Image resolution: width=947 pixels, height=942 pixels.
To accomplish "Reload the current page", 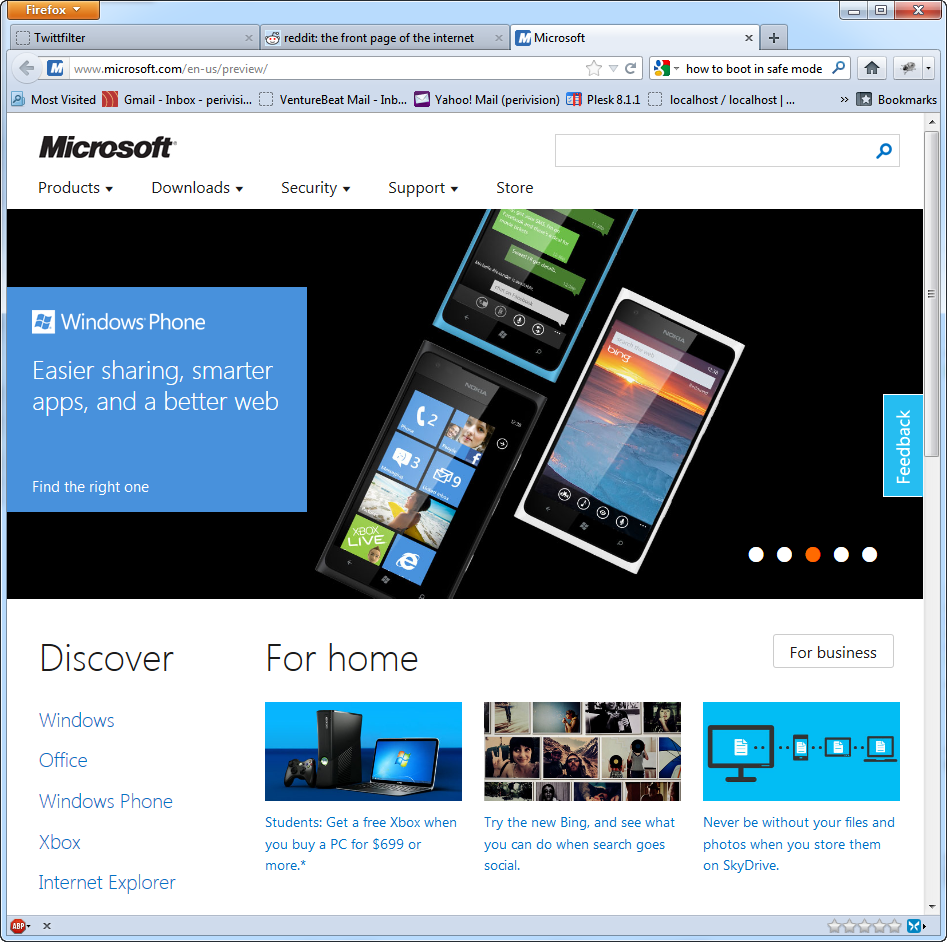I will point(631,68).
